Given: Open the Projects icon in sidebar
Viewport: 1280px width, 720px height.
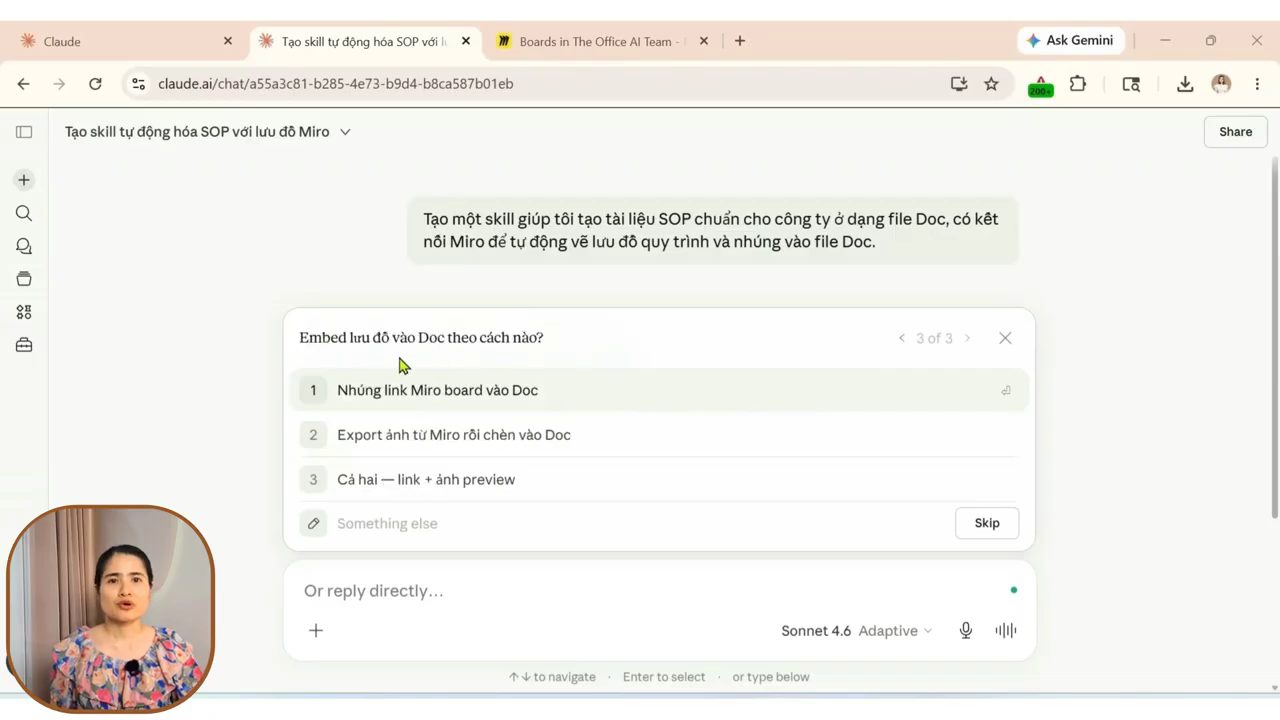Looking at the screenshot, I should 24,279.
